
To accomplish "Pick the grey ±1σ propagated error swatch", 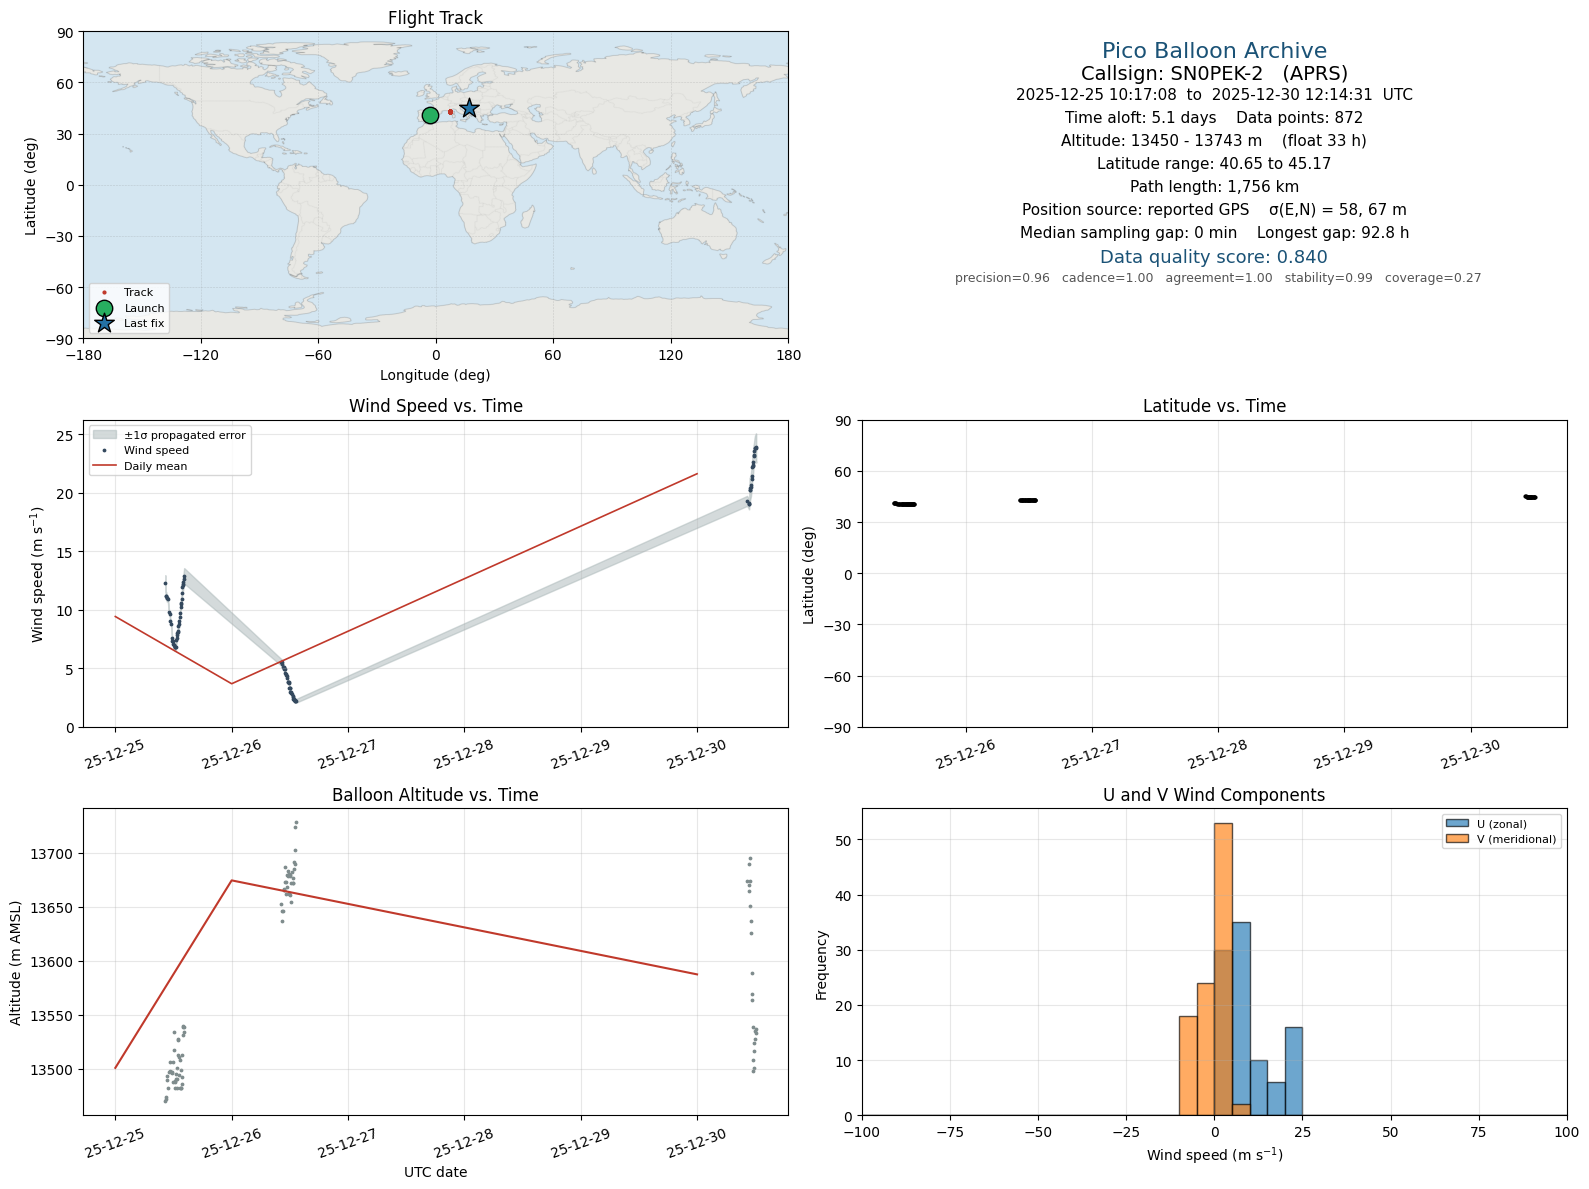I will coord(104,435).
